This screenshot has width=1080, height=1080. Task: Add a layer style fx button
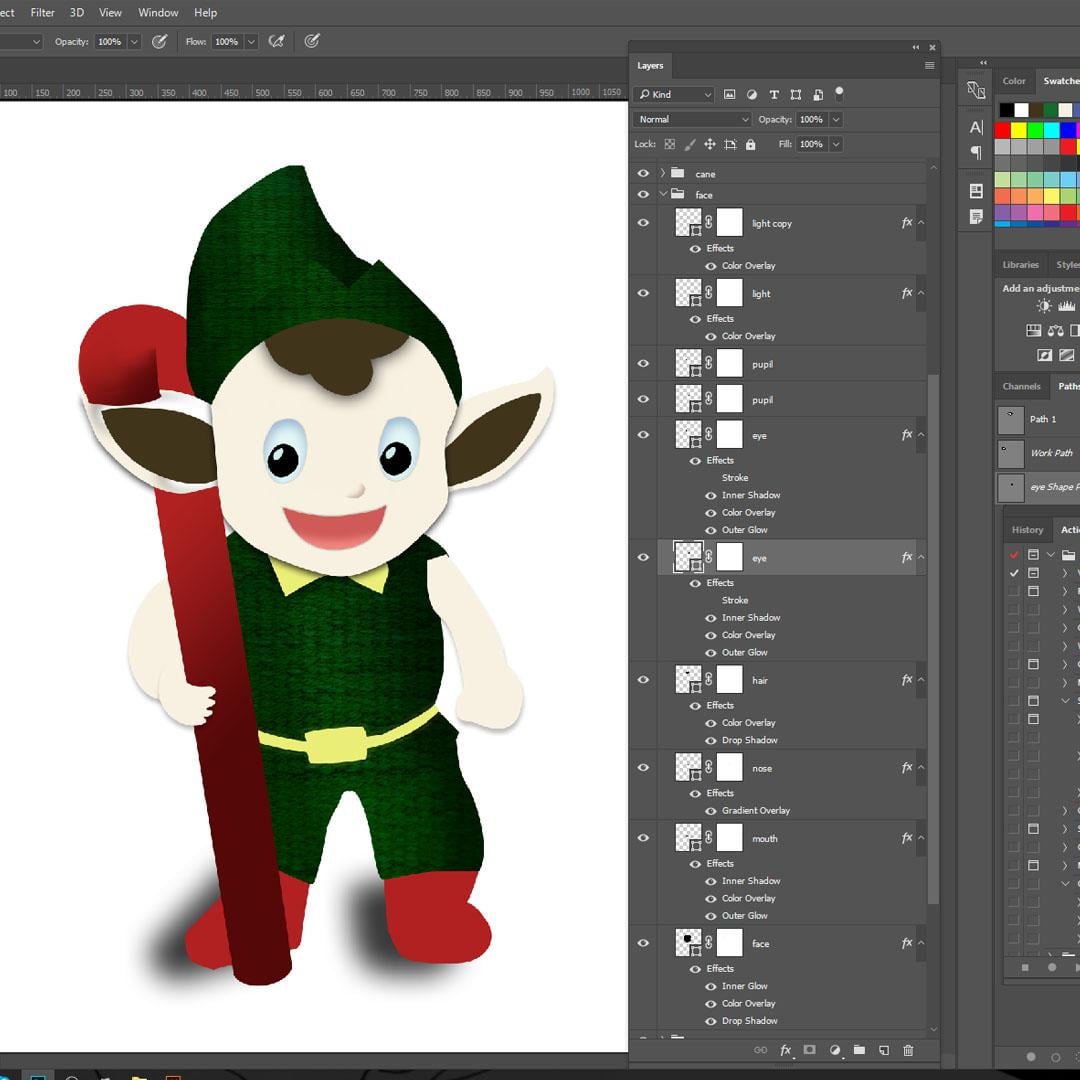click(785, 1050)
